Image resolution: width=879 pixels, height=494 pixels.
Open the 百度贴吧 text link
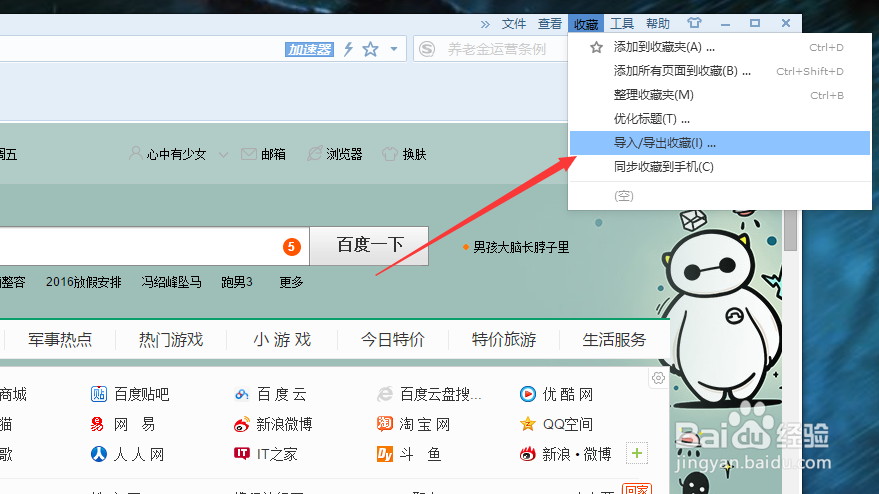[x=141, y=394]
